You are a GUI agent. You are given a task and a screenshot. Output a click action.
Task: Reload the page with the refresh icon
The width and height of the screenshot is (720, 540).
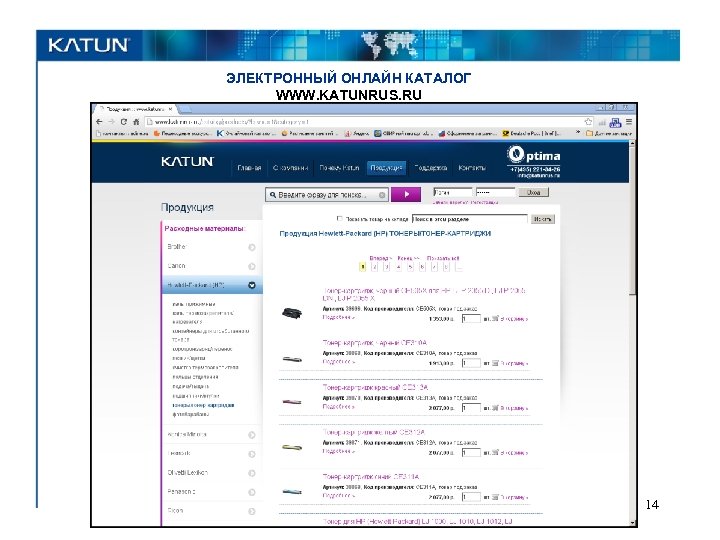tap(124, 122)
